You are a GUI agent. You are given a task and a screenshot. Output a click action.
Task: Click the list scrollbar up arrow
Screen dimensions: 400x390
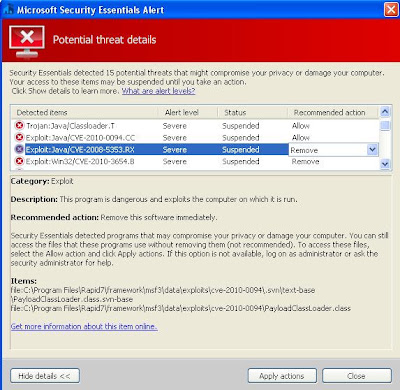pos(385,112)
